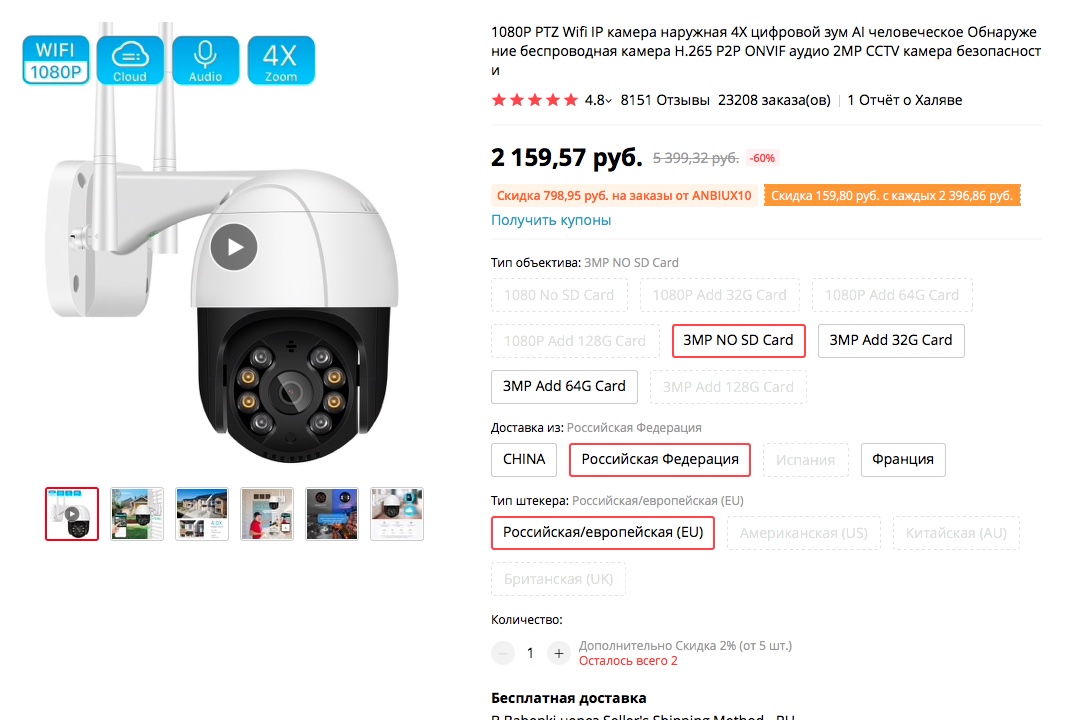The width and height of the screenshot is (1068, 720).
Task: Select Российская/европейская (EU) plug type
Action: (602, 532)
